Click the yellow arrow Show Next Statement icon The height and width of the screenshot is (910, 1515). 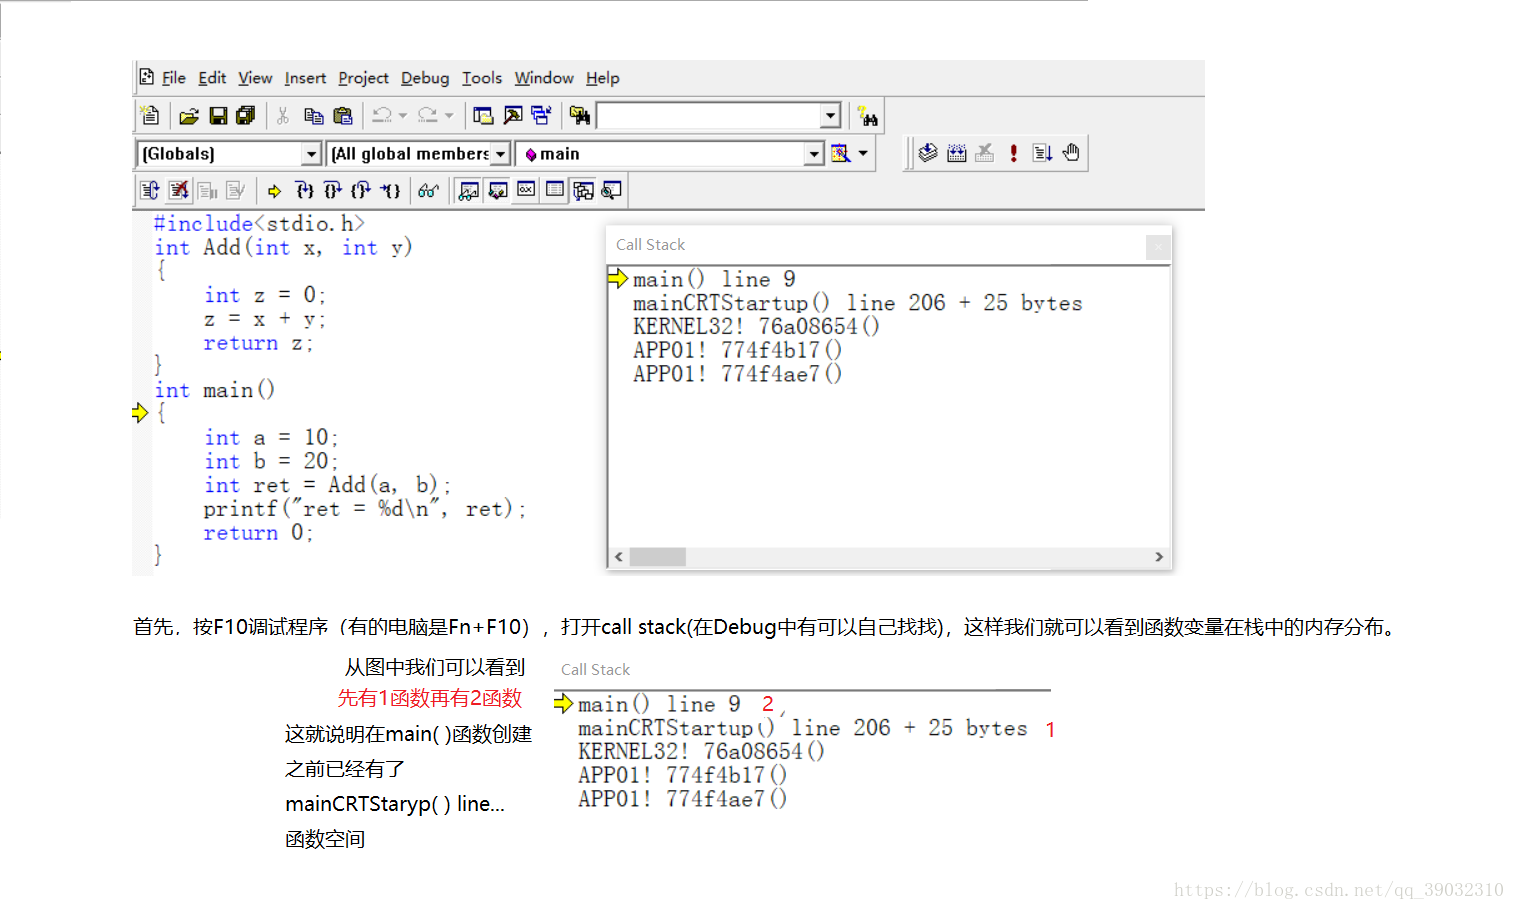pos(274,190)
